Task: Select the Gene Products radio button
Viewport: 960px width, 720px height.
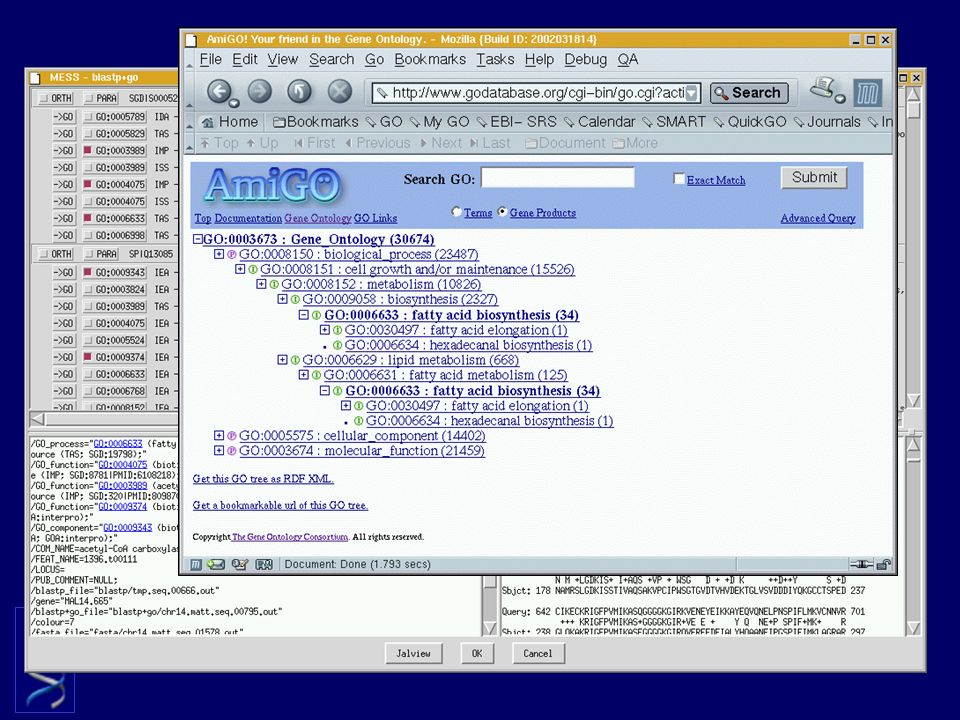Action: pos(502,212)
